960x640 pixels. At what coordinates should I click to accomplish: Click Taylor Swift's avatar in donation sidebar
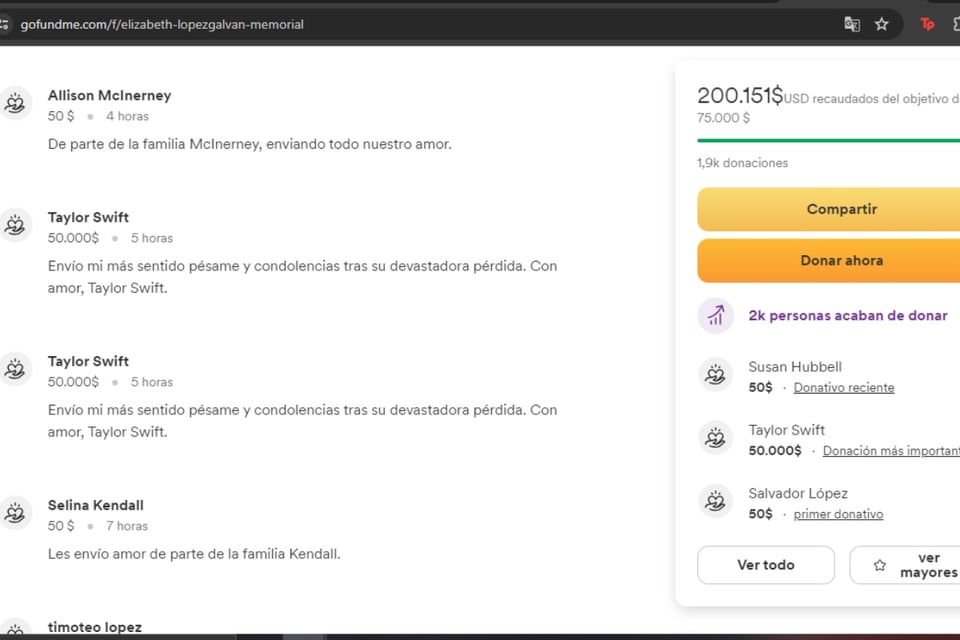[715, 437]
